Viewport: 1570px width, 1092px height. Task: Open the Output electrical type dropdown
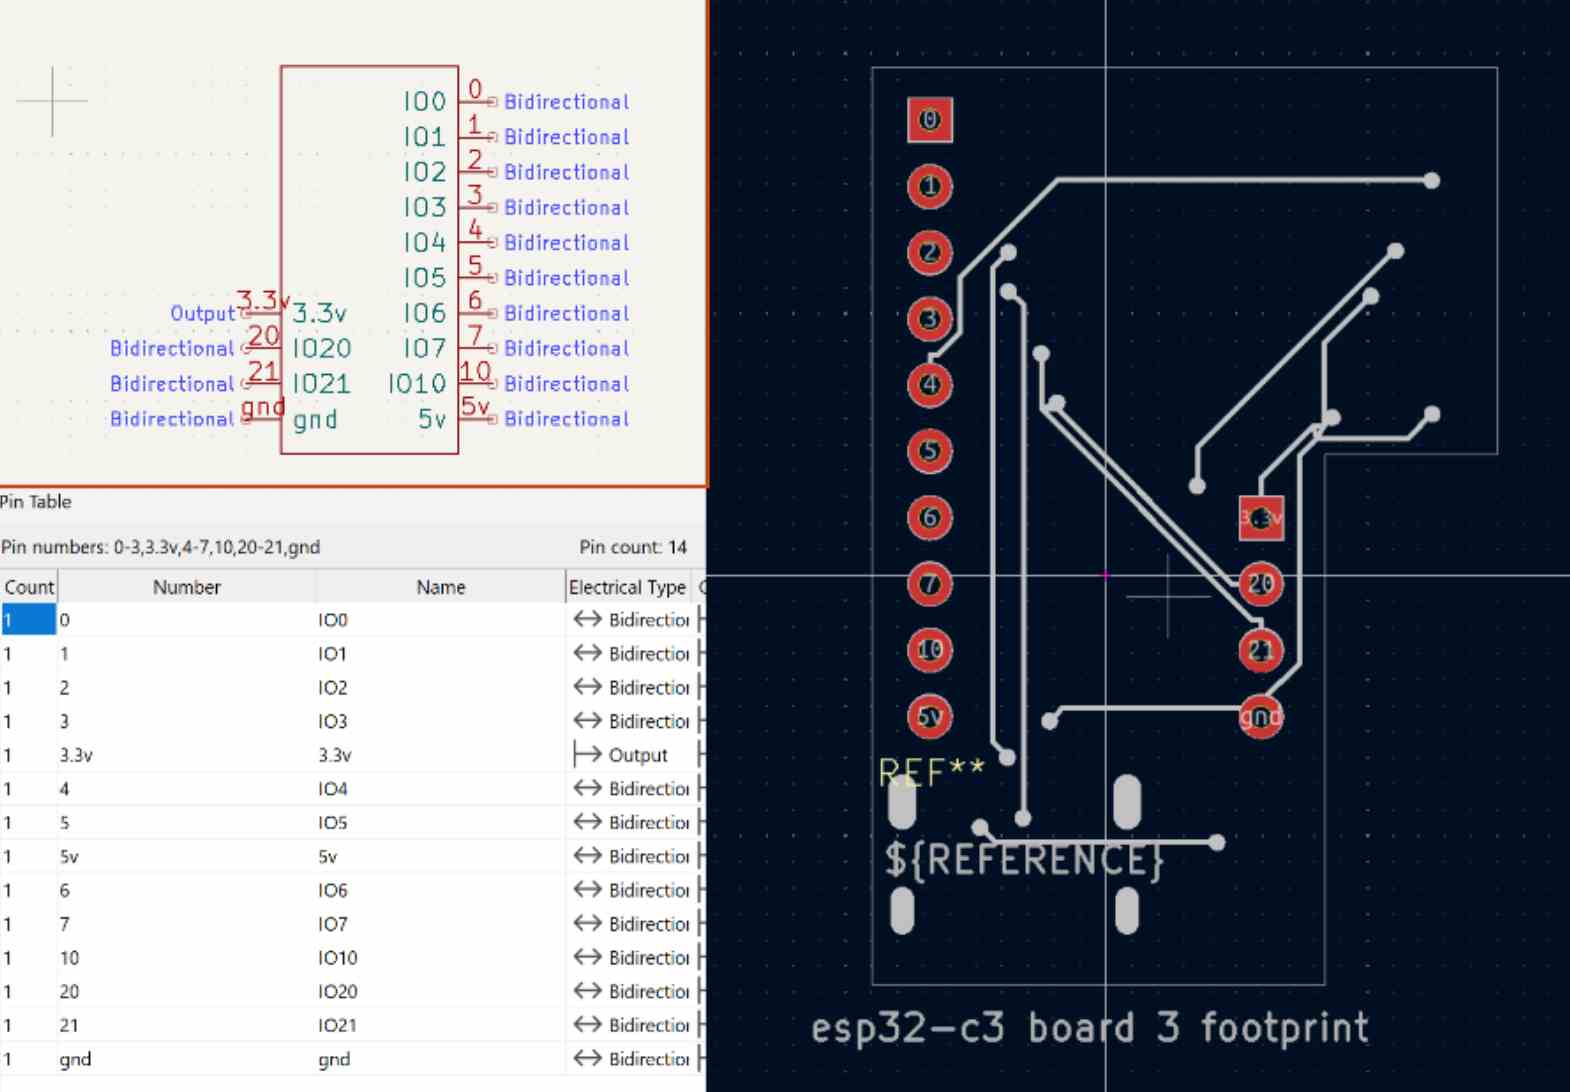pyautogui.click(x=632, y=755)
